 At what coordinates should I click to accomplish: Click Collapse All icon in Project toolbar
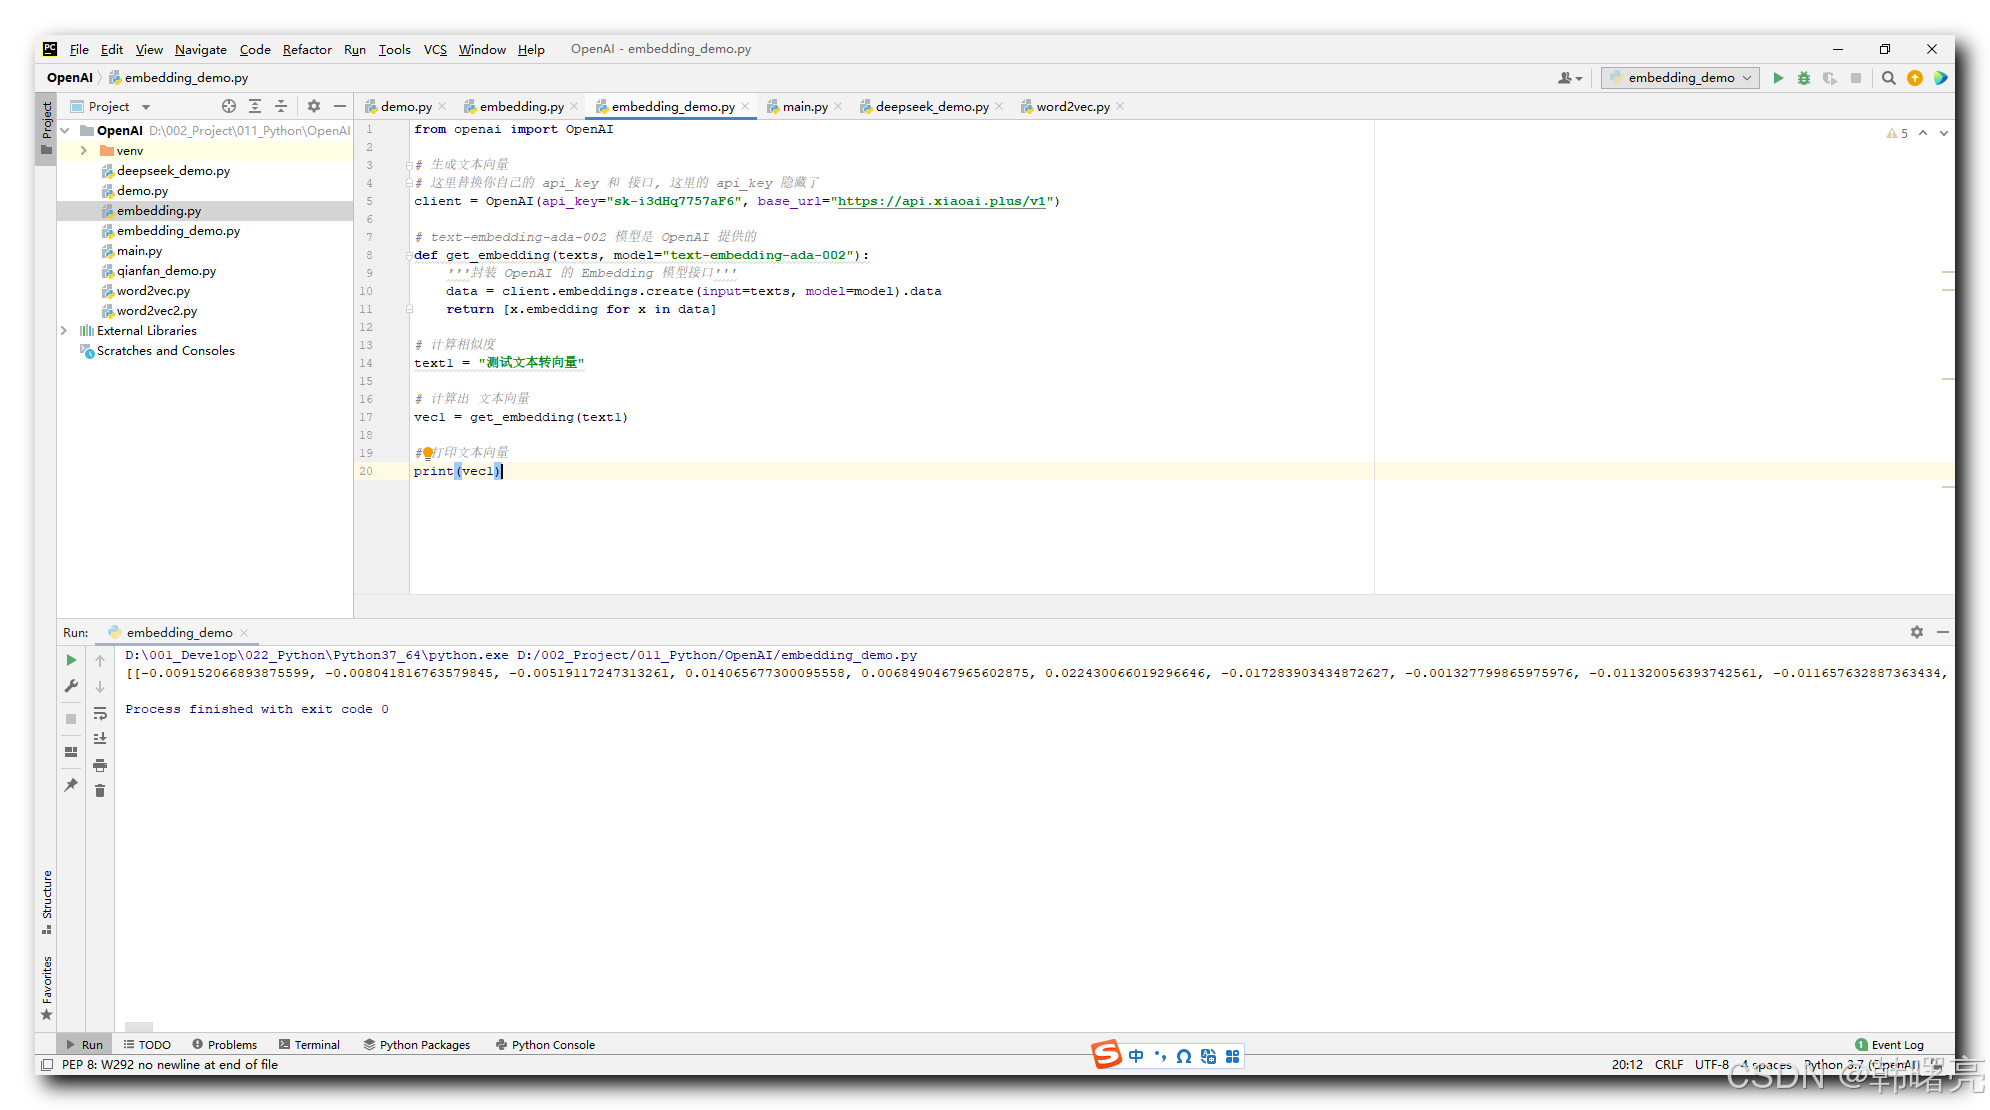pos(281,106)
